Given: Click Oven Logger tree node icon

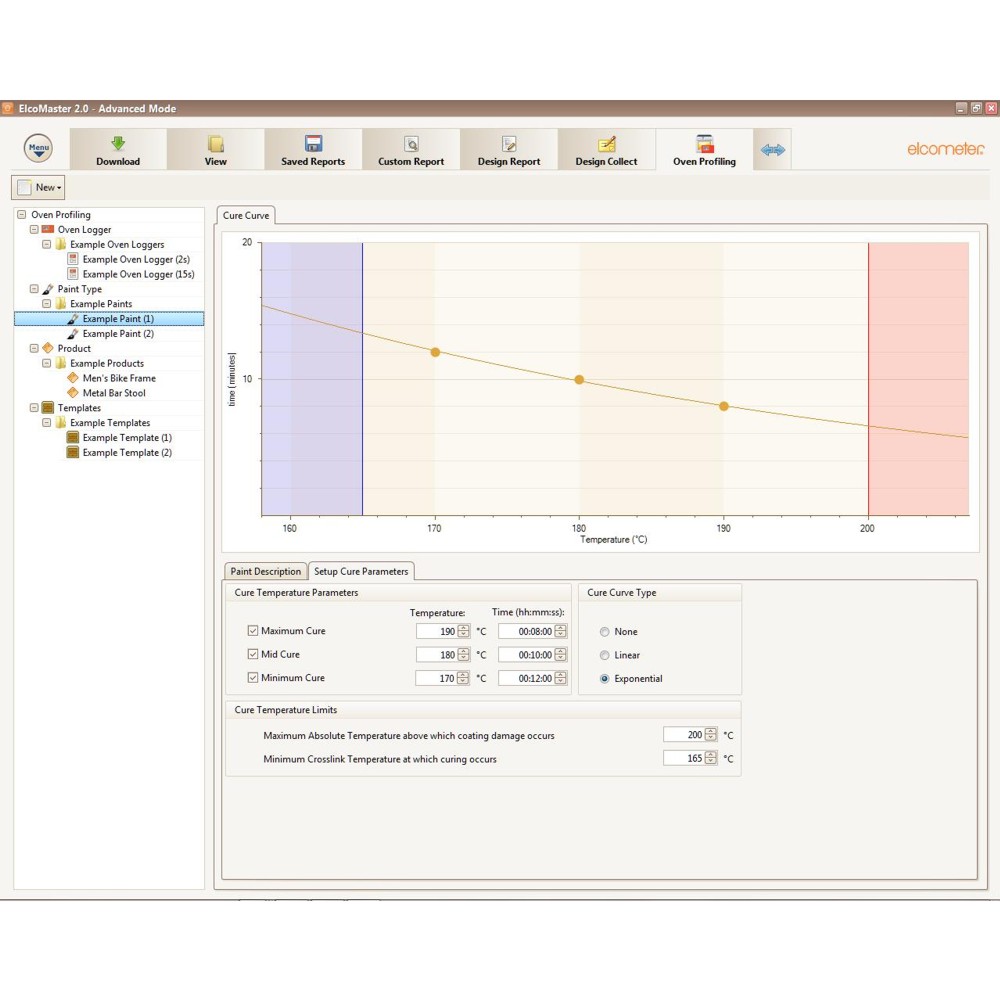Looking at the screenshot, I should pos(48,229).
